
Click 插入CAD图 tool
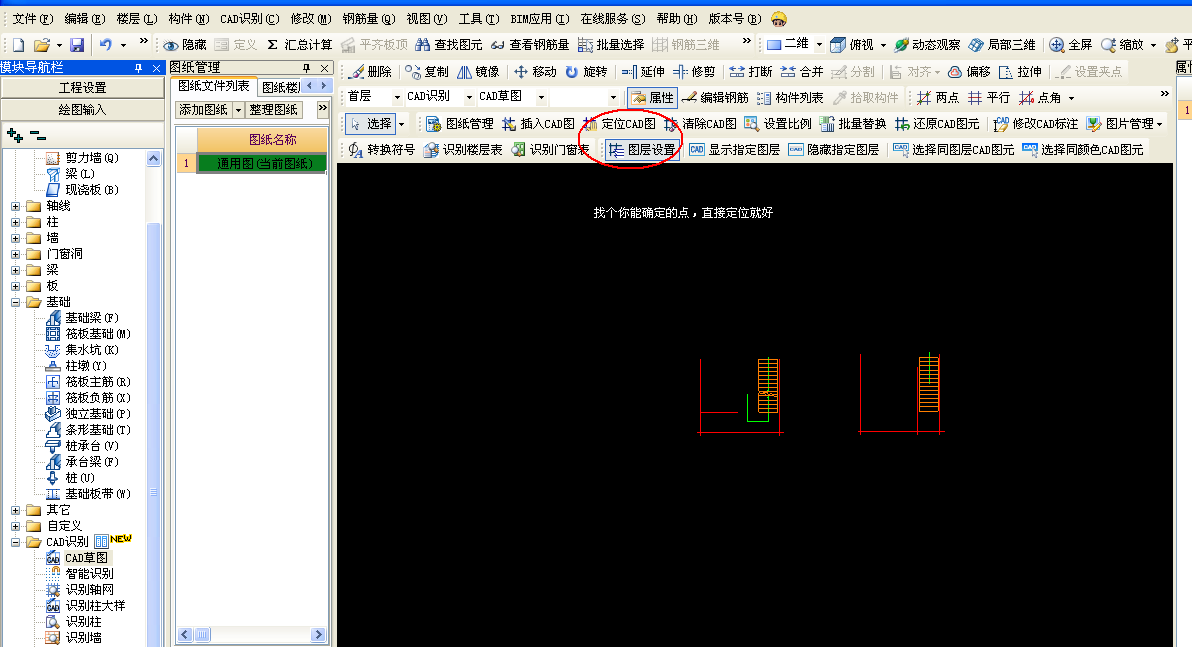coord(538,123)
